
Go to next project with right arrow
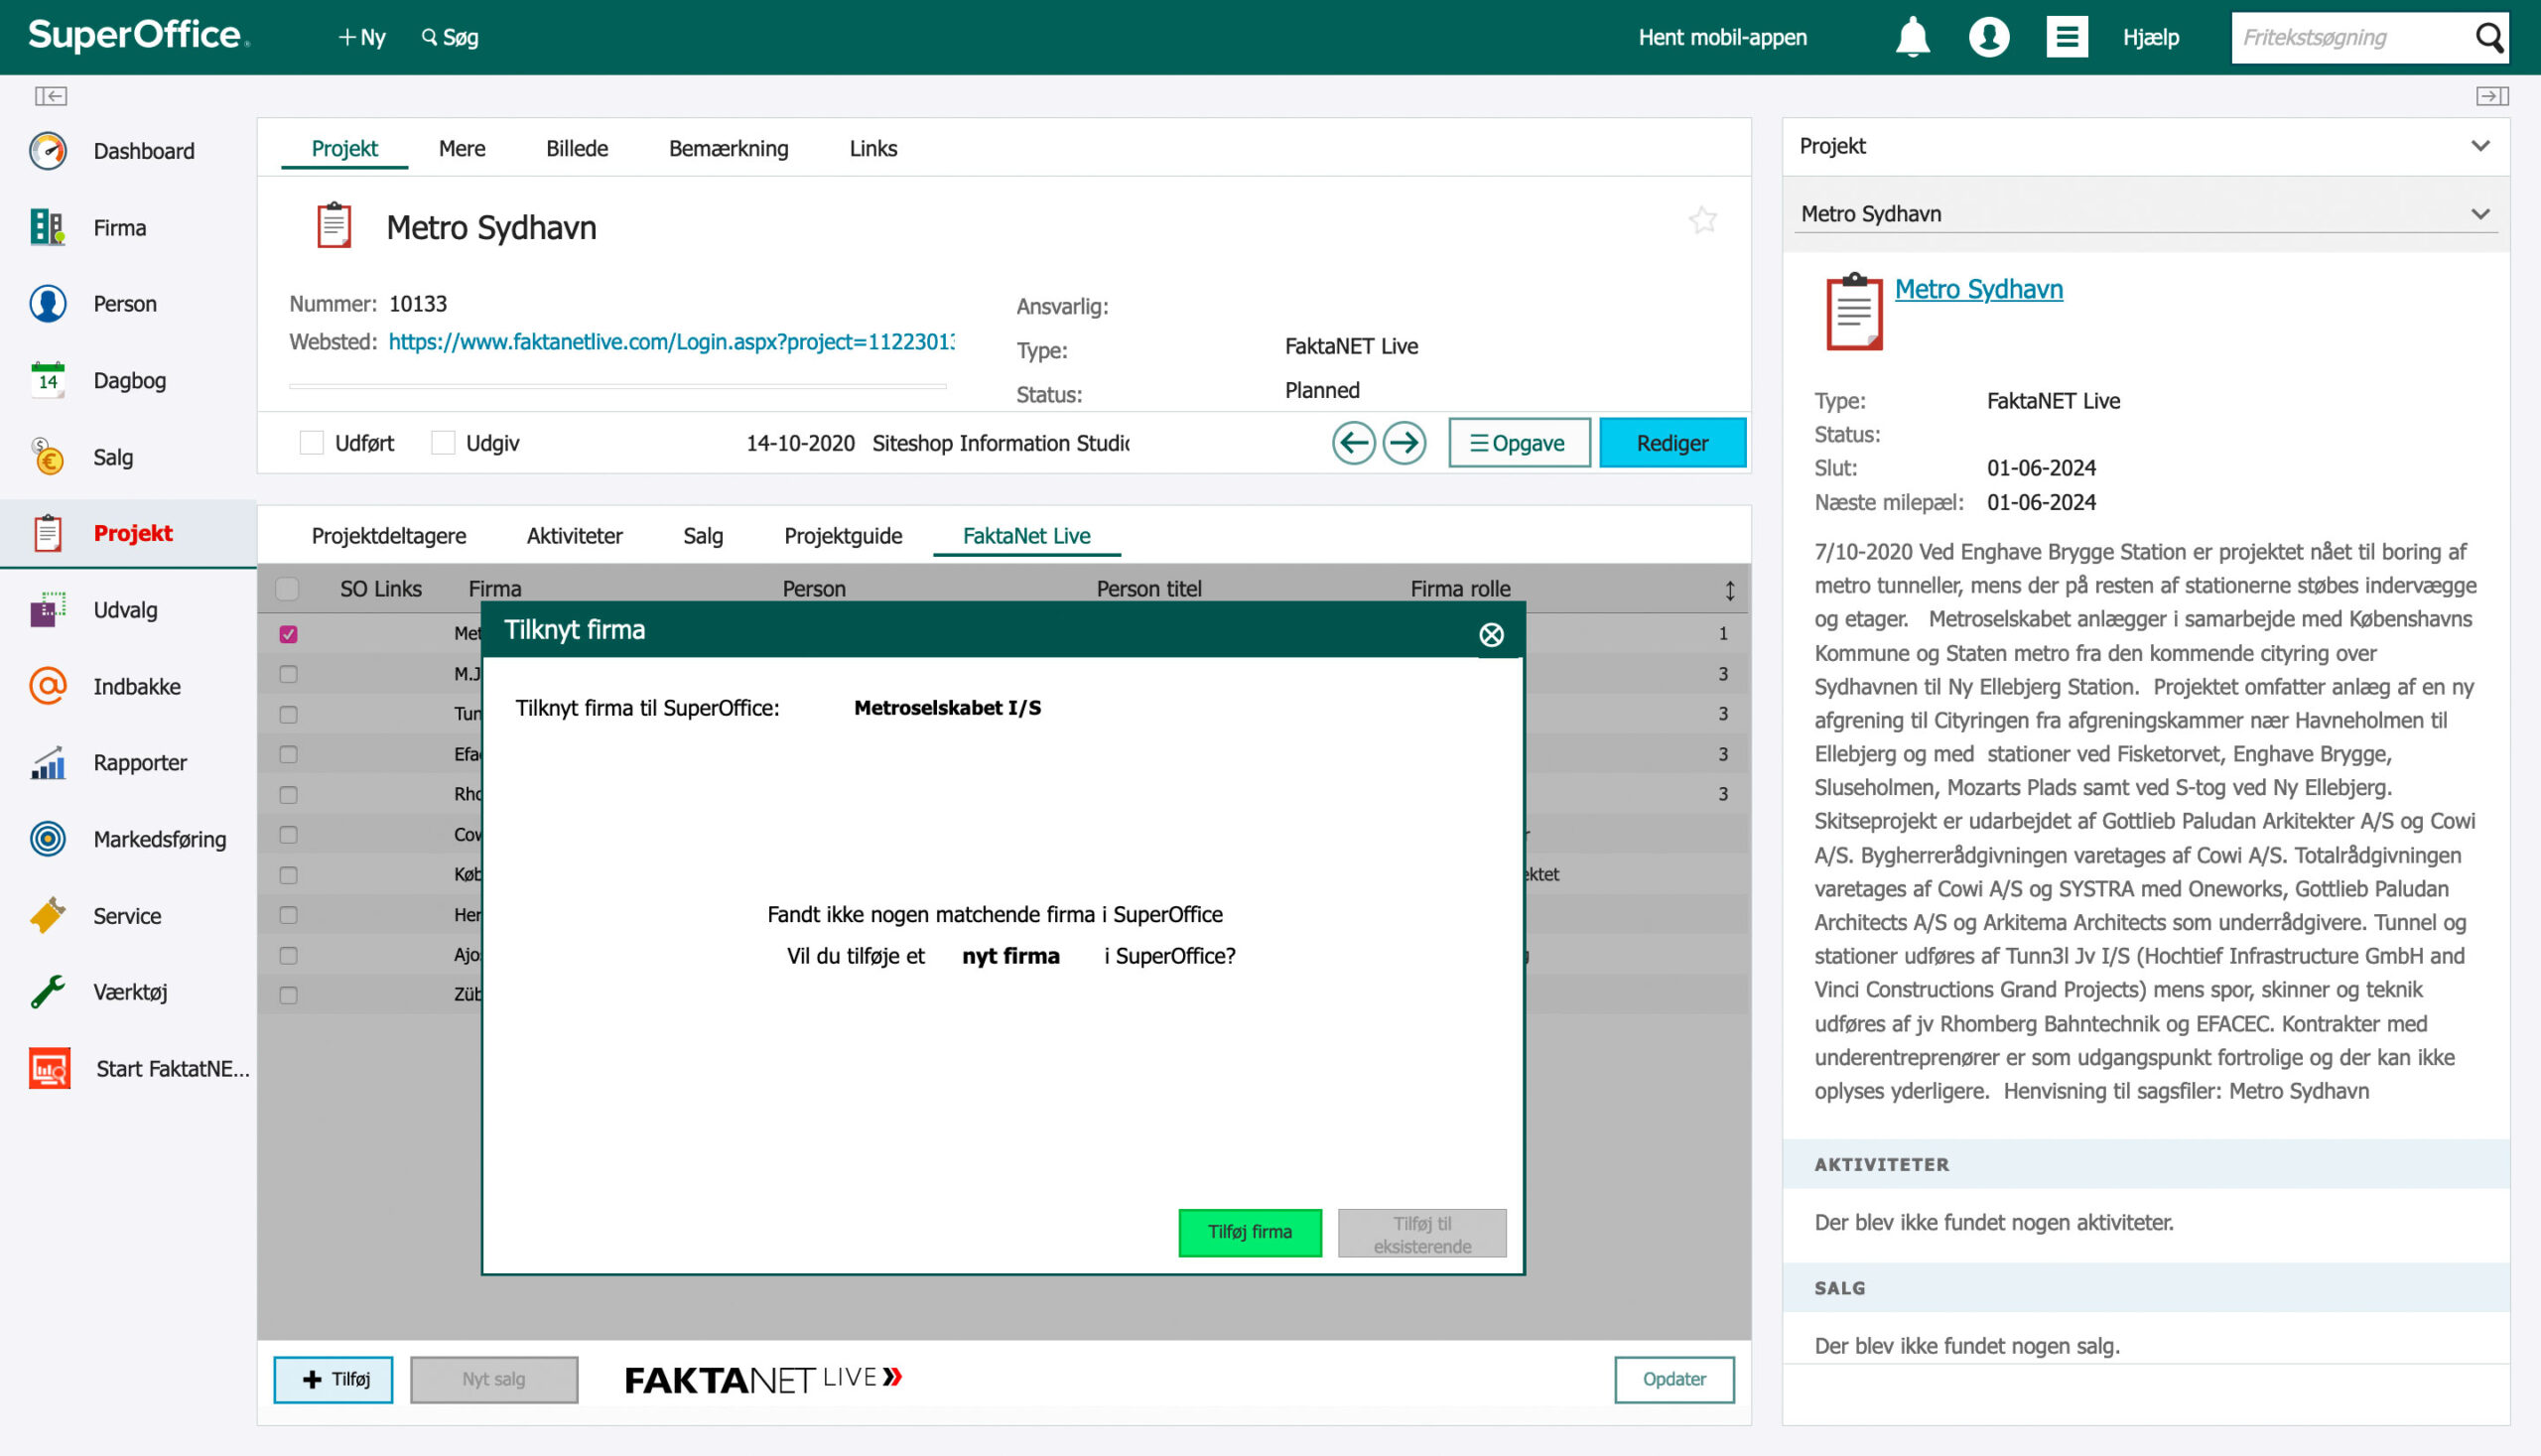coord(1404,443)
